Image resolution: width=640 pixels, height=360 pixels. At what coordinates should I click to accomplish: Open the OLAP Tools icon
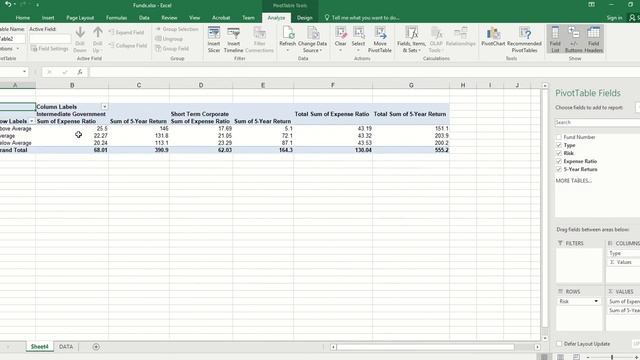(x=436, y=33)
